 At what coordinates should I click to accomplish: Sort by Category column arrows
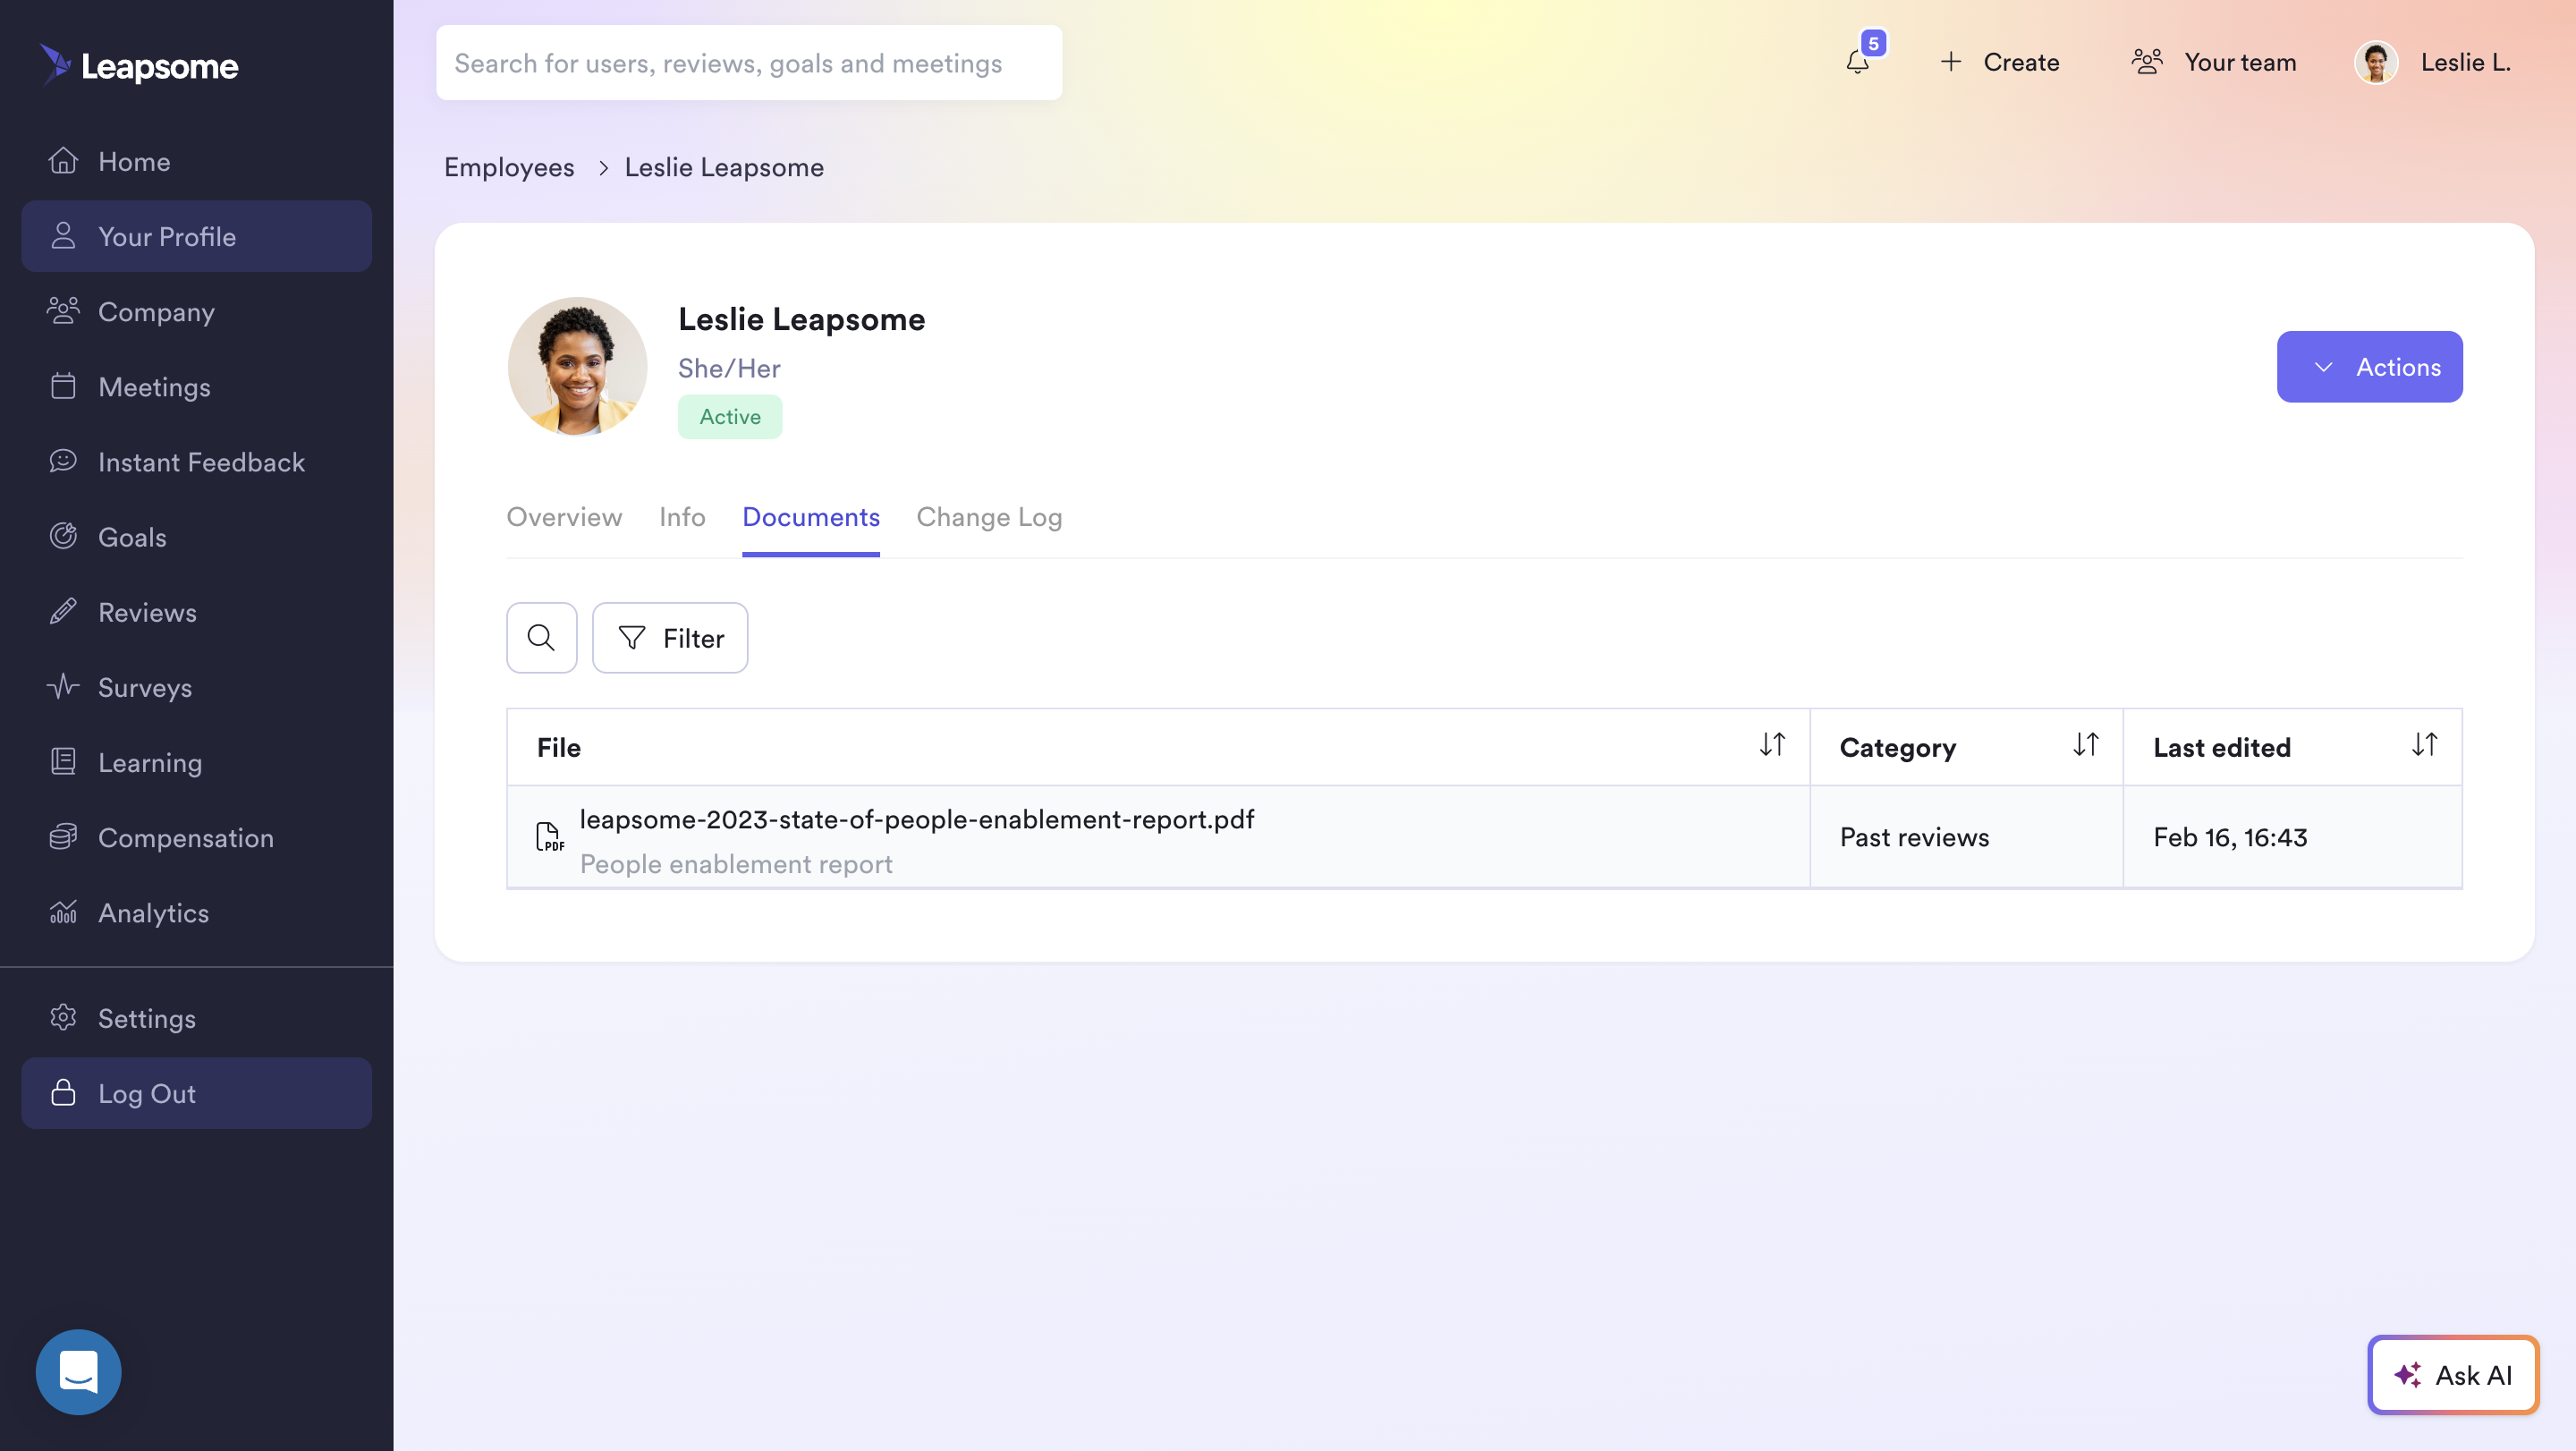(2085, 745)
